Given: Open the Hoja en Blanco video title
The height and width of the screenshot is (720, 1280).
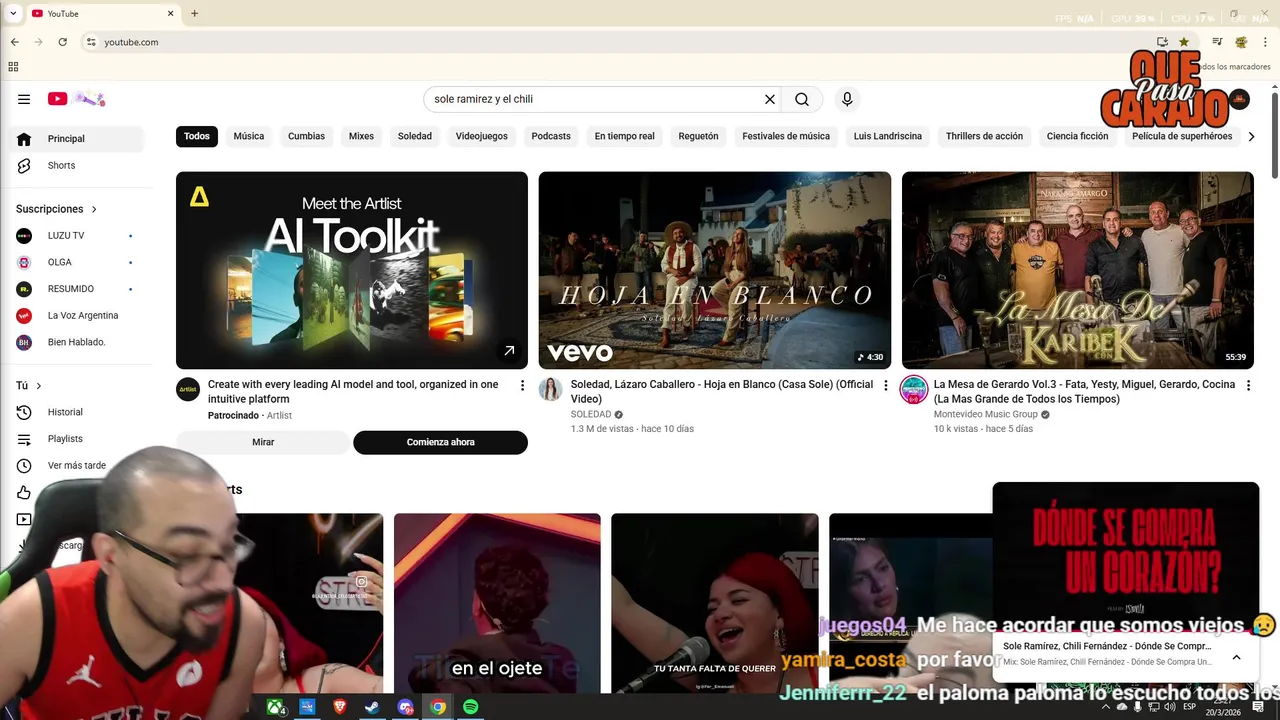Looking at the screenshot, I should pos(722,392).
